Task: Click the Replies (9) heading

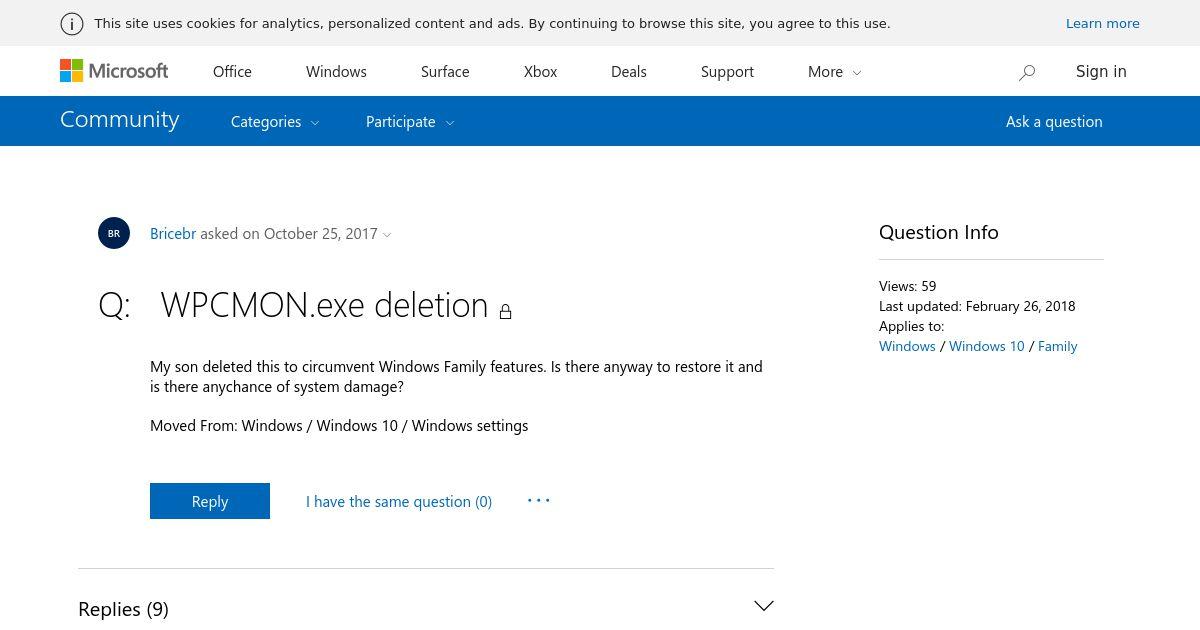Action: click(123, 609)
